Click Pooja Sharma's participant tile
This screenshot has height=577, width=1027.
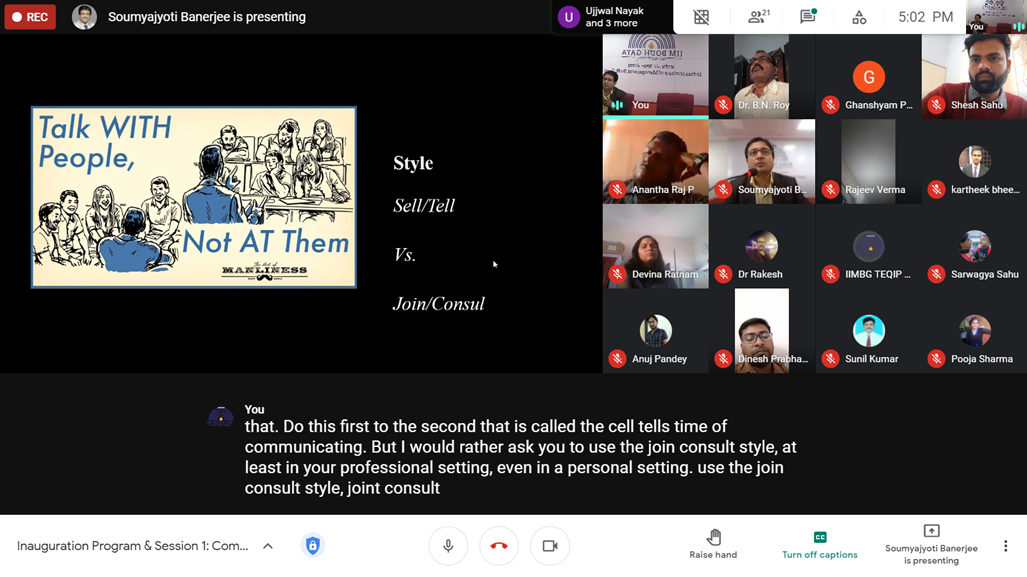pos(974,331)
